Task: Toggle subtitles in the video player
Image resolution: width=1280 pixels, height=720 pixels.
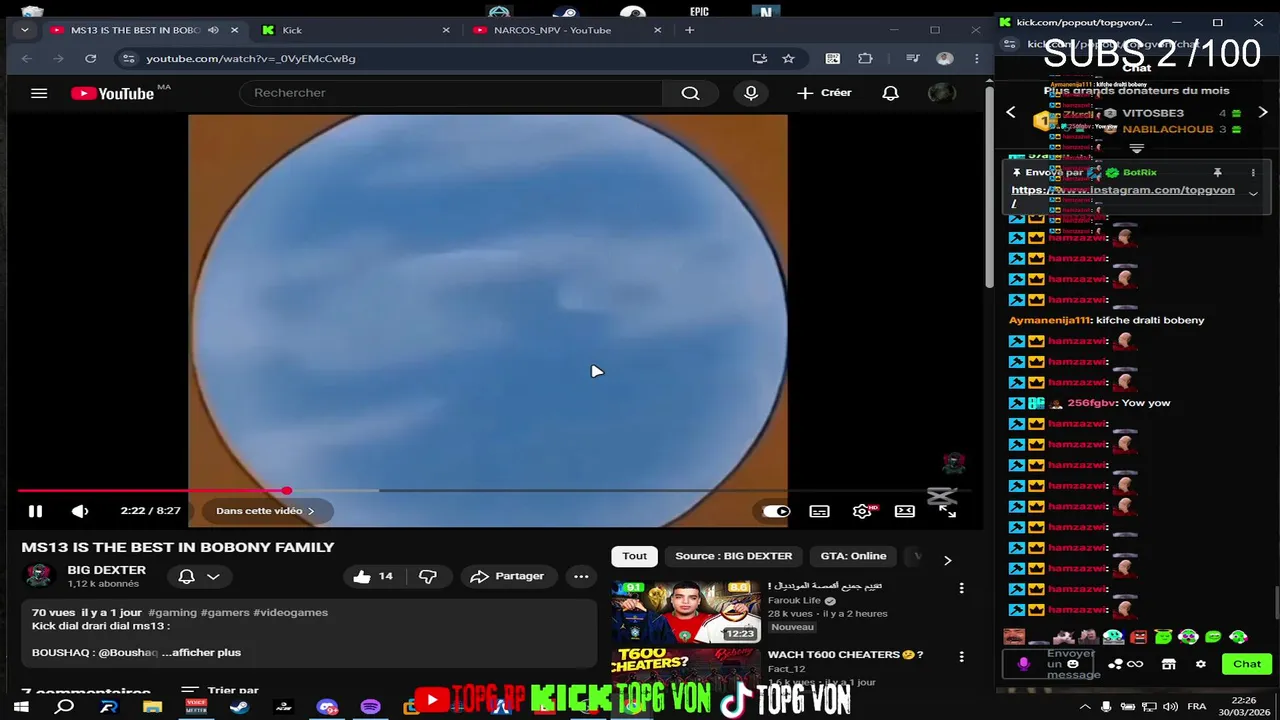Action: [819, 511]
